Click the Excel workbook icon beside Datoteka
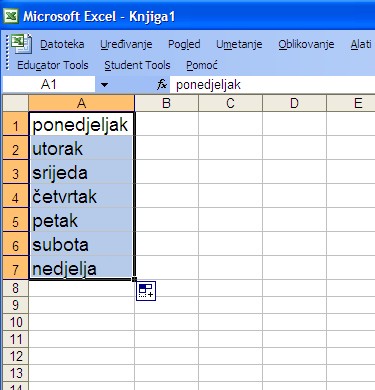 point(21,44)
